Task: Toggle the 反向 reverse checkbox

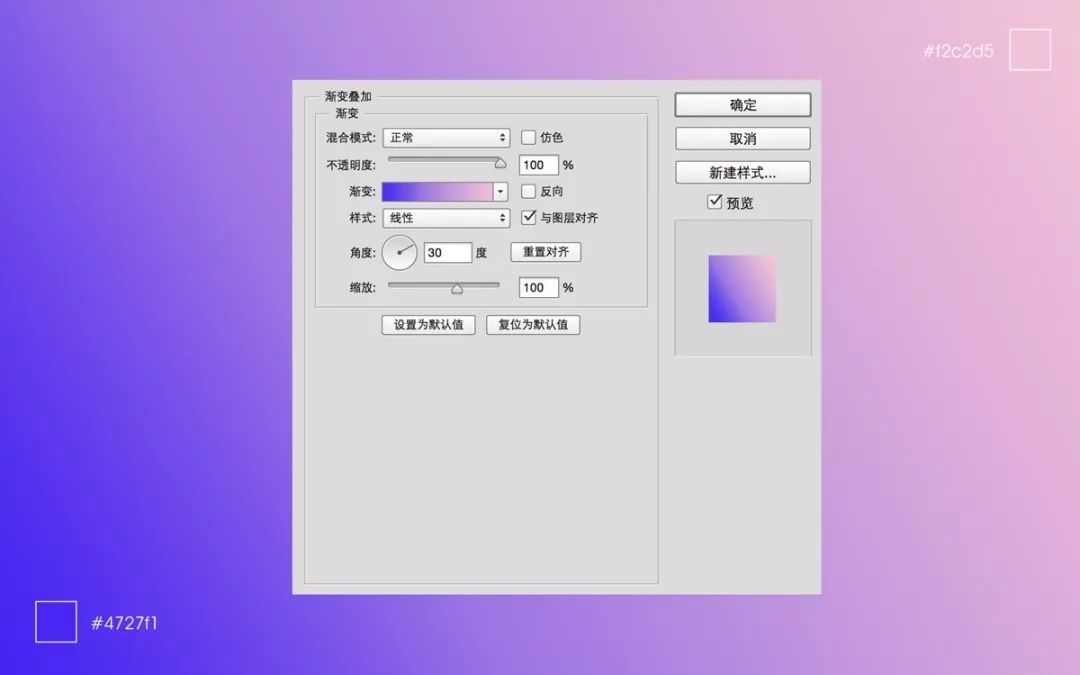Action: click(529, 191)
